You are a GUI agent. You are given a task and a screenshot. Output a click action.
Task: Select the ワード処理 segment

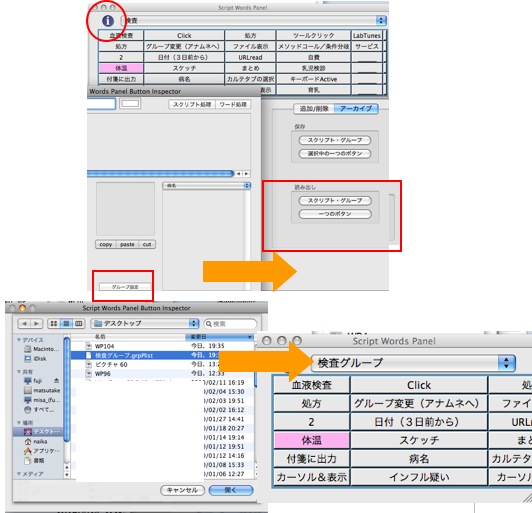pyautogui.click(x=233, y=104)
